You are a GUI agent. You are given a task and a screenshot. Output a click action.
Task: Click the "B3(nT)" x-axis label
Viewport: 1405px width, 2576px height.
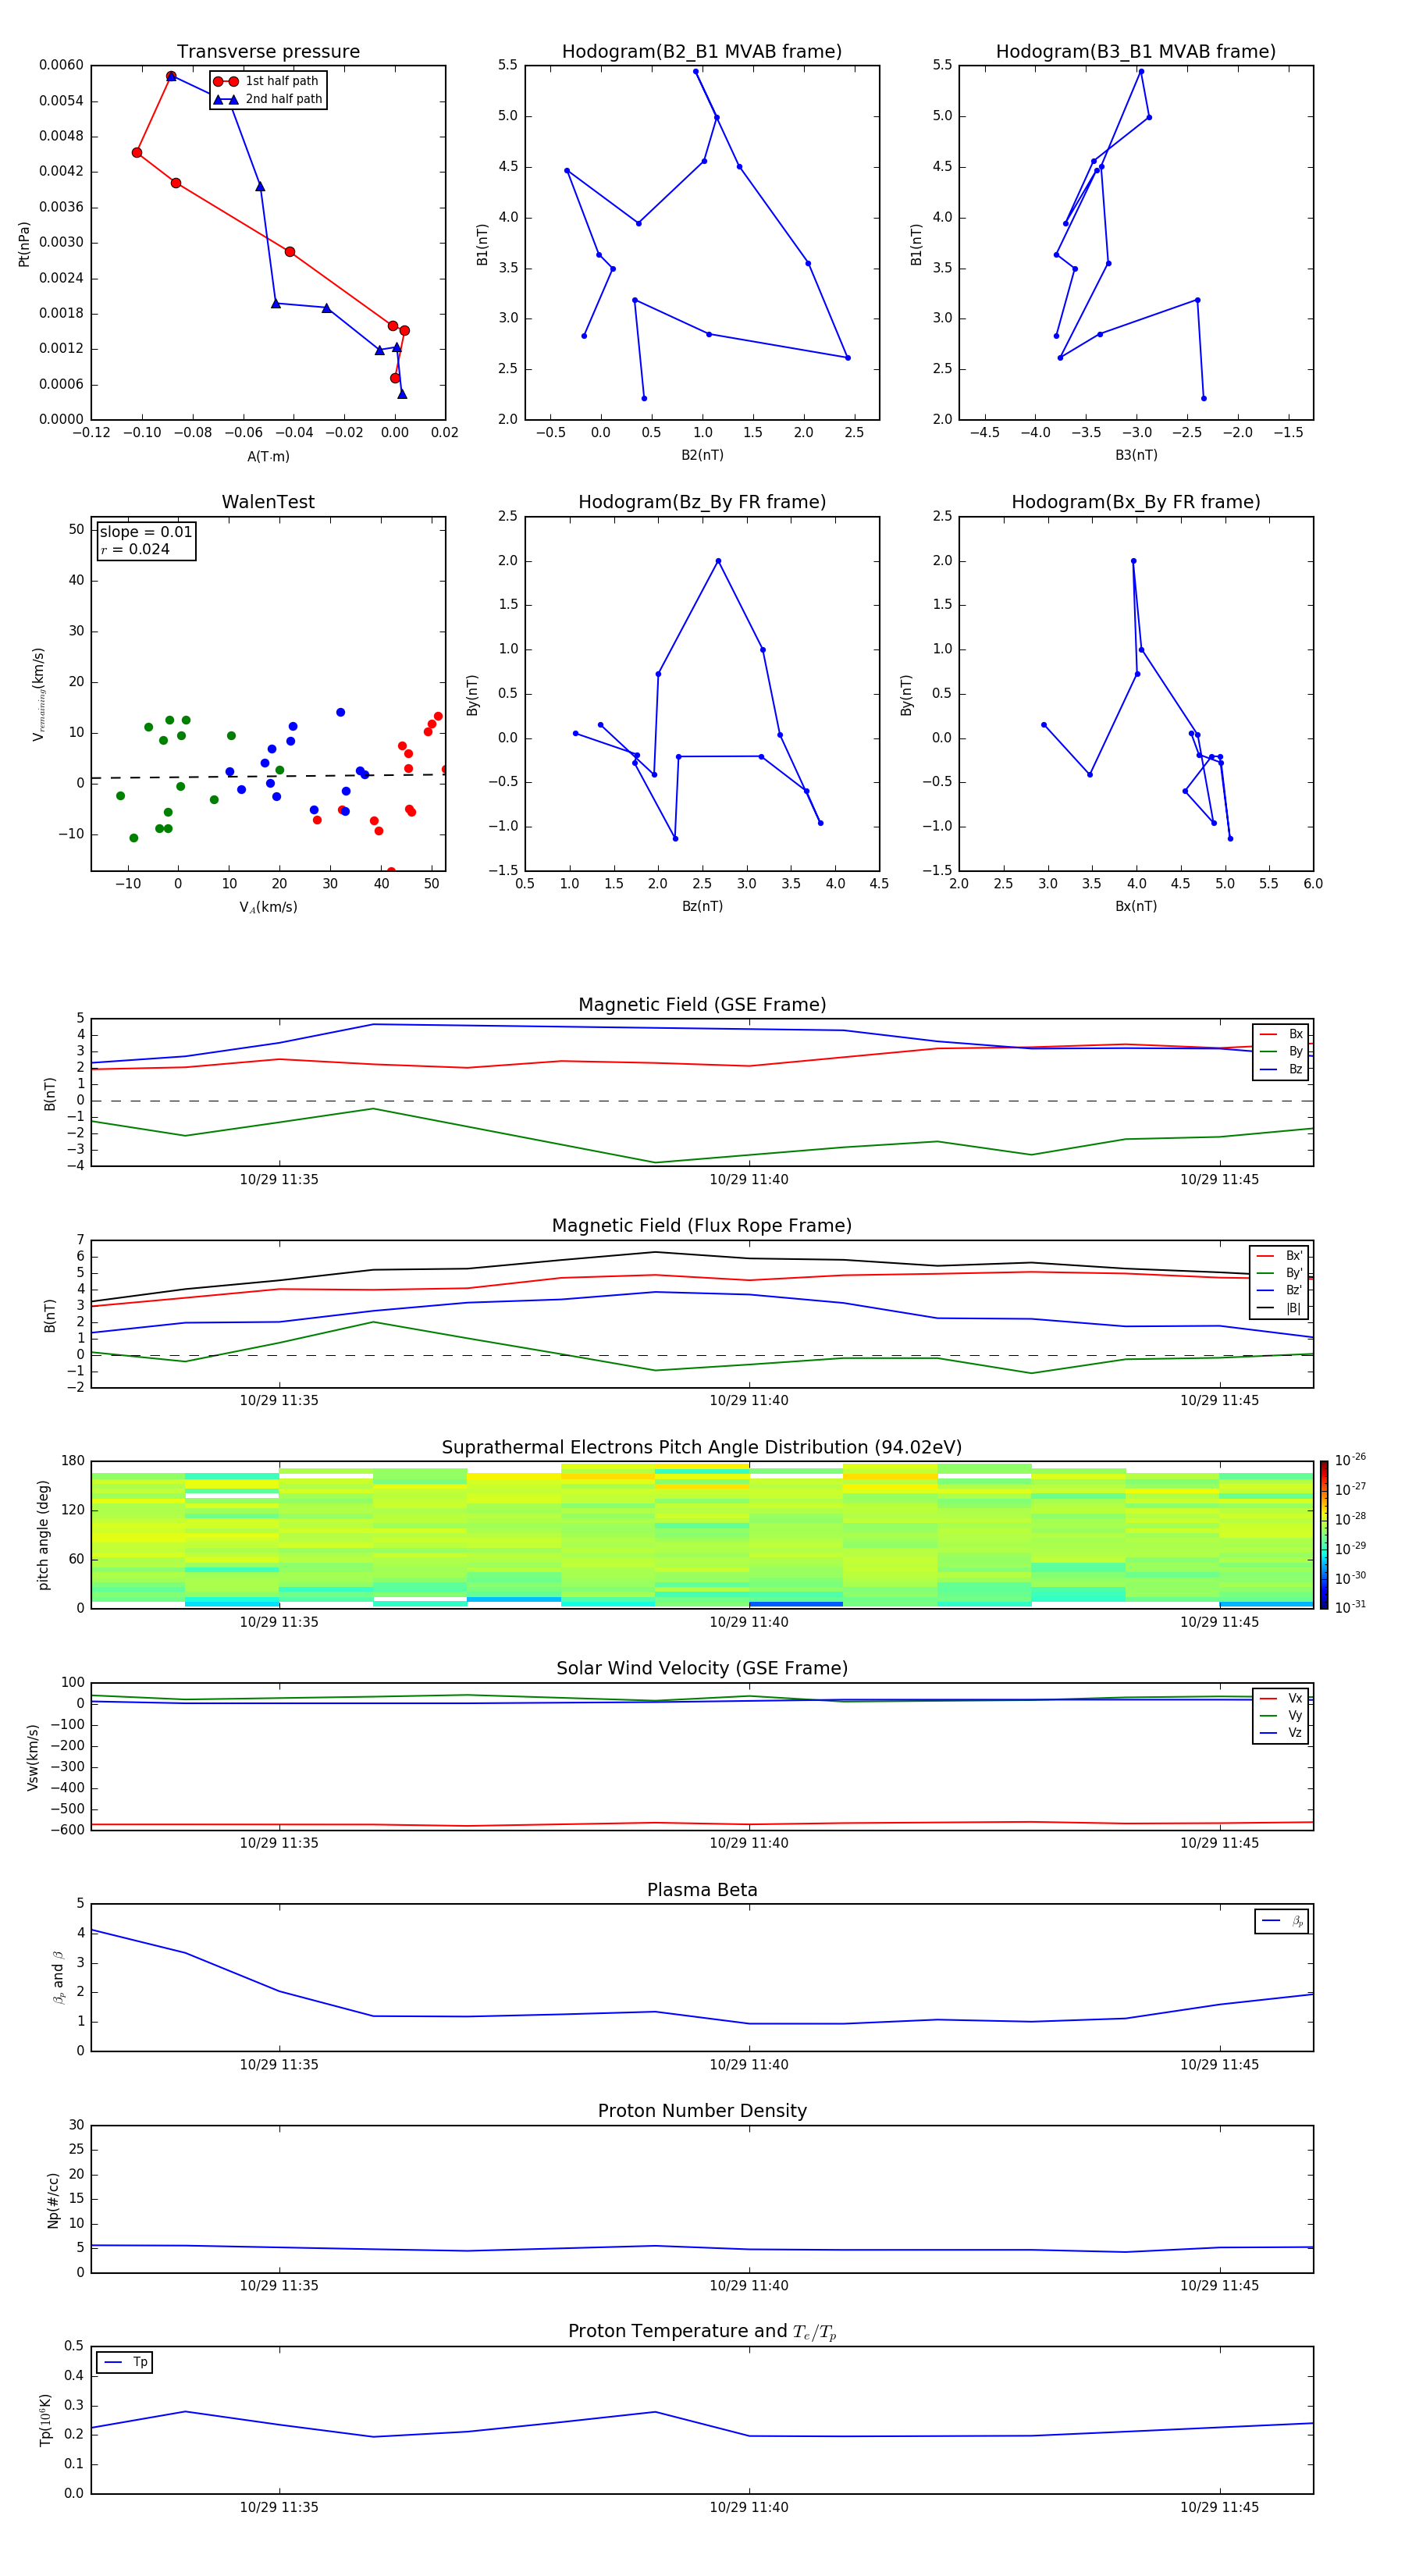coord(1136,455)
